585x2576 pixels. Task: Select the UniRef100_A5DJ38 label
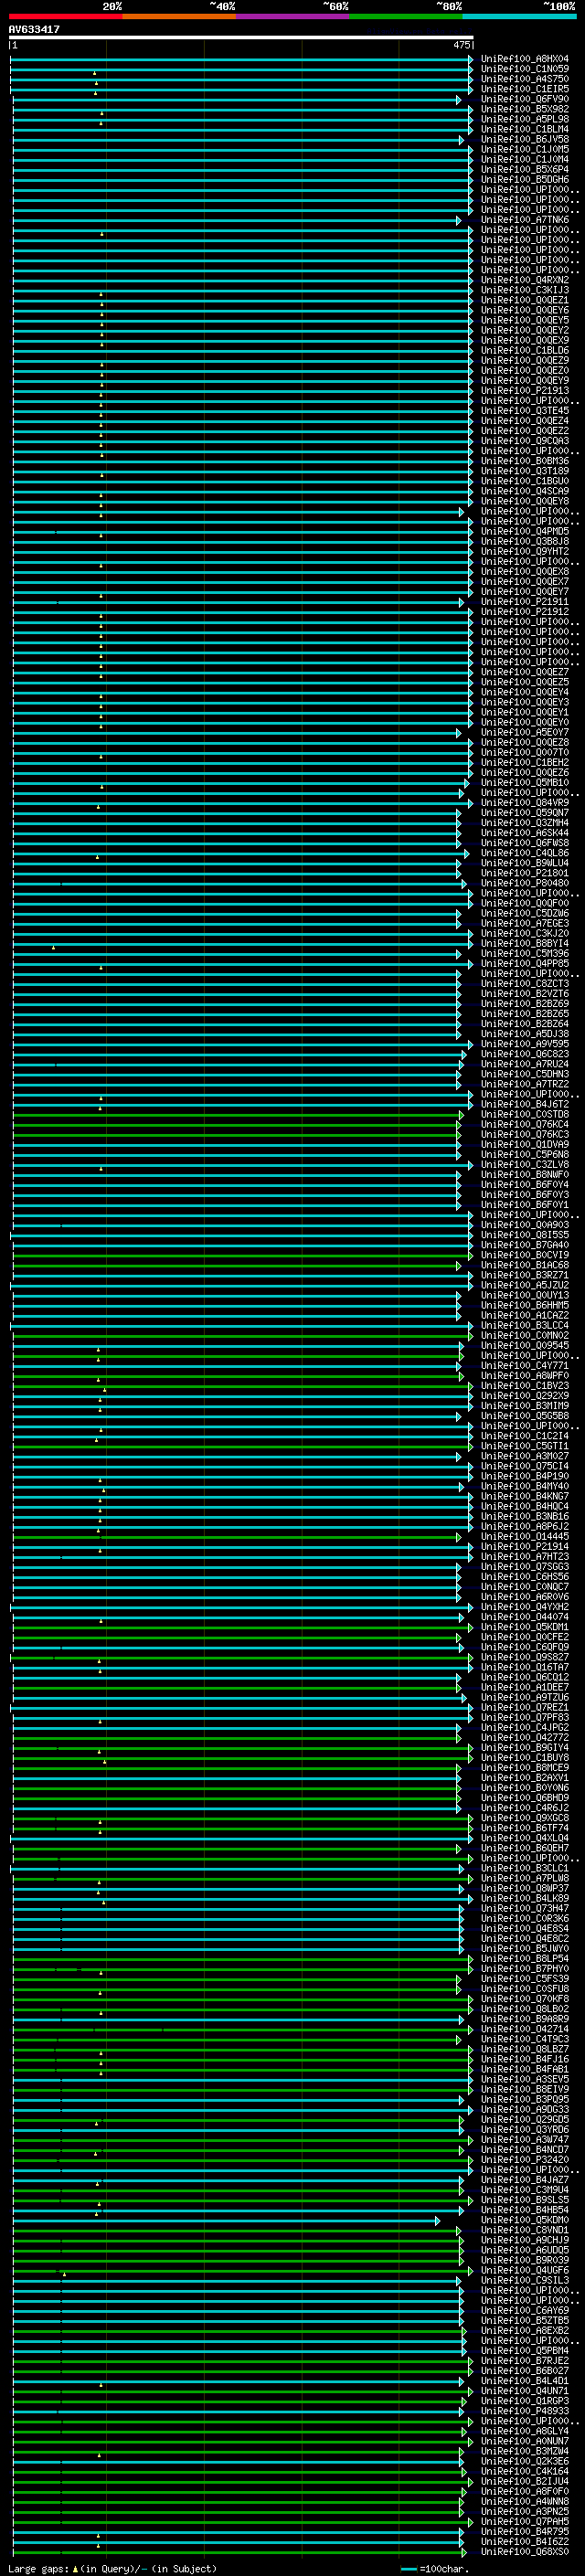[x=525, y=1034]
